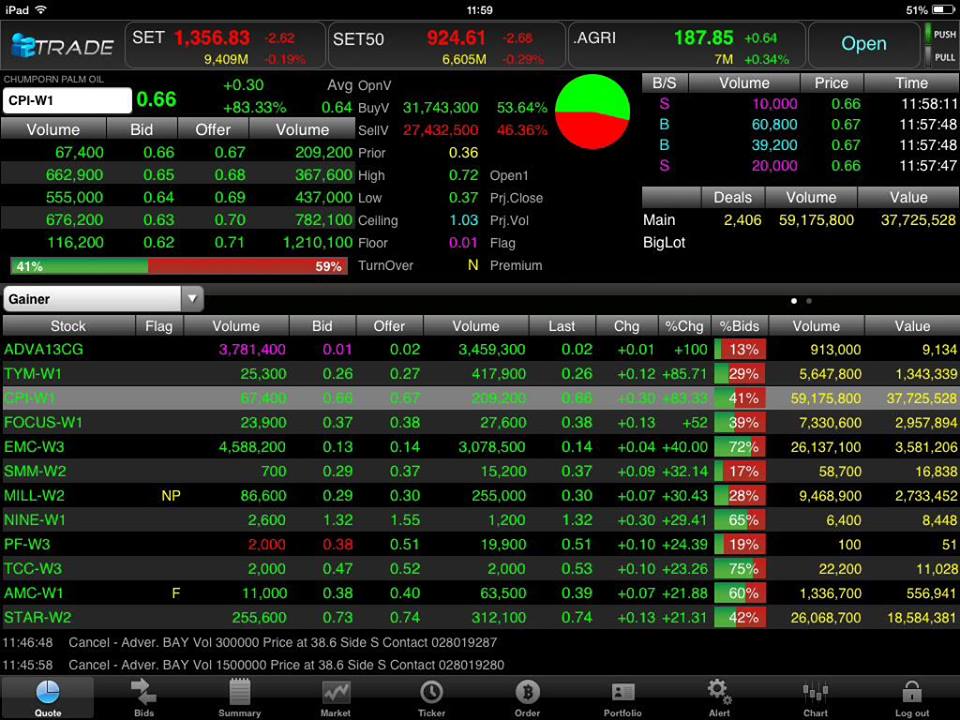
Task: Open the Chart candlestick icon
Action: (815, 693)
